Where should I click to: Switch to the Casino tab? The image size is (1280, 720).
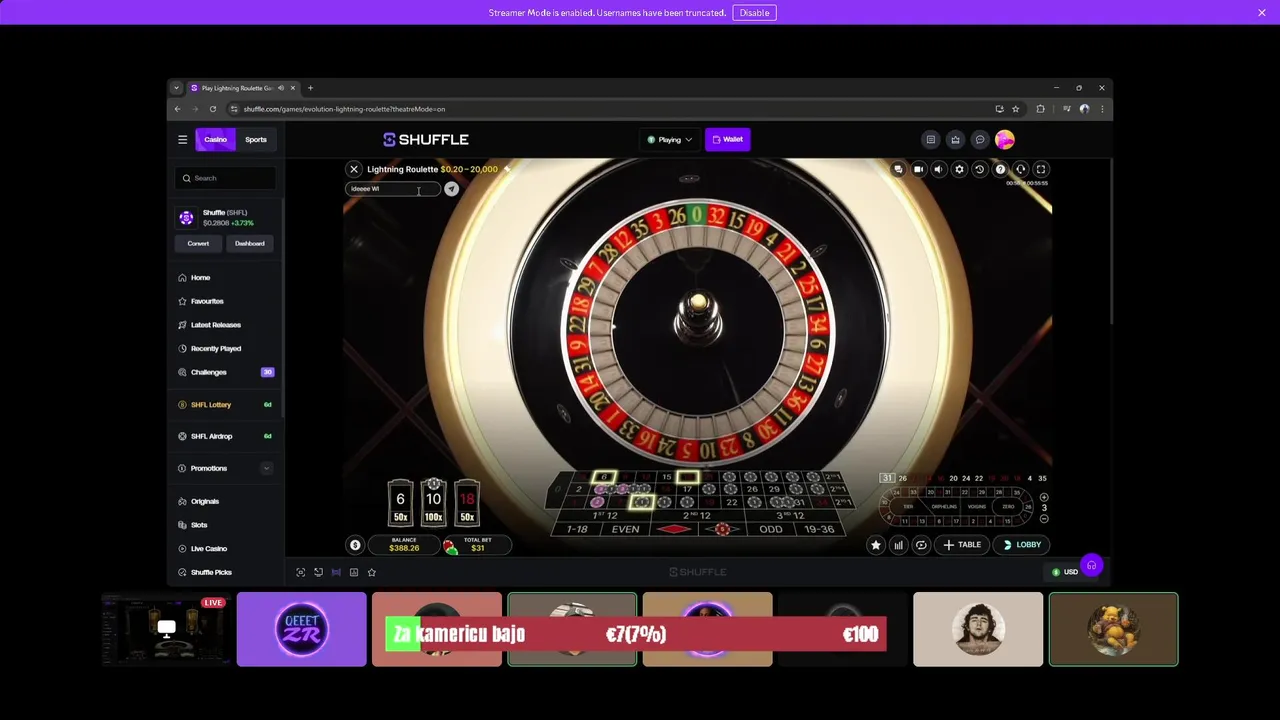[x=216, y=139]
